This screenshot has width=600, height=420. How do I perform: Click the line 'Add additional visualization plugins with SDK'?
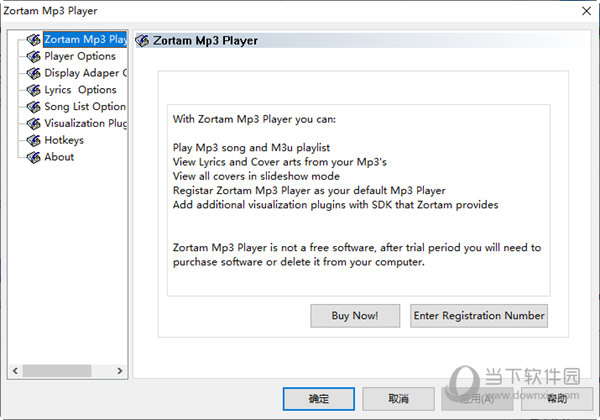pos(335,205)
